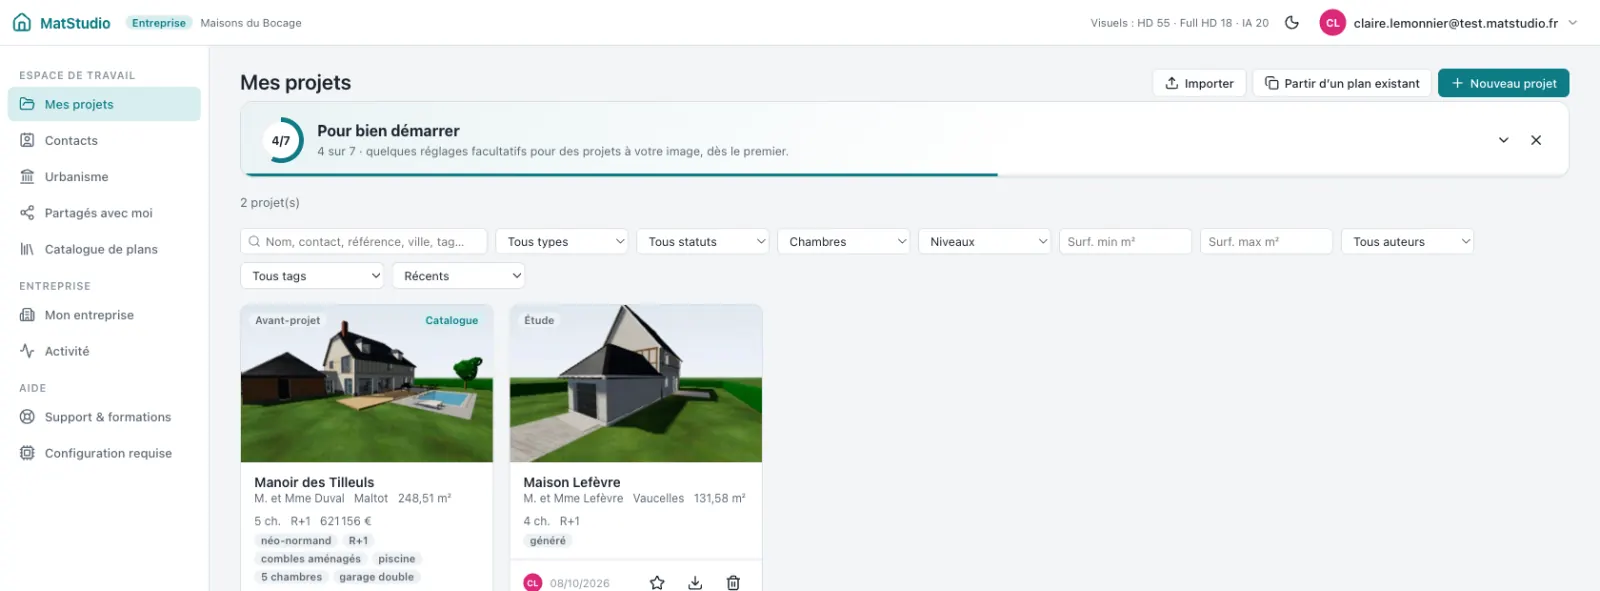Click the Manoir des Tilleuls title
1600x591 pixels.
point(314,482)
